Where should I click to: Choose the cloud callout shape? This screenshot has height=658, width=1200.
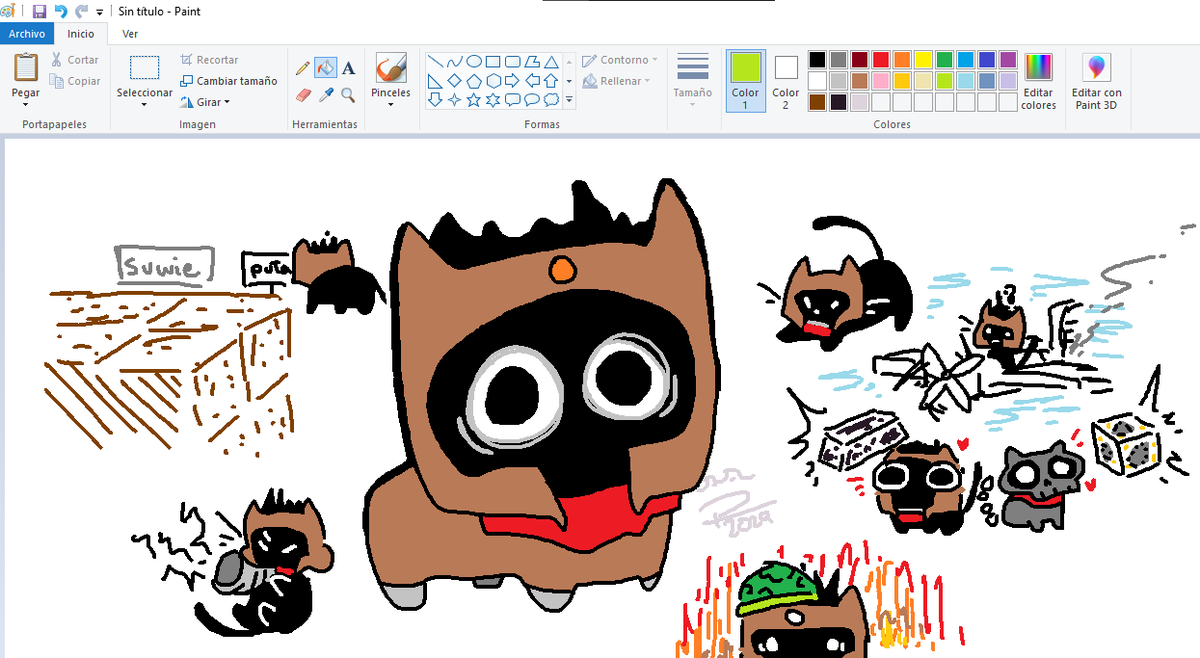point(551,100)
